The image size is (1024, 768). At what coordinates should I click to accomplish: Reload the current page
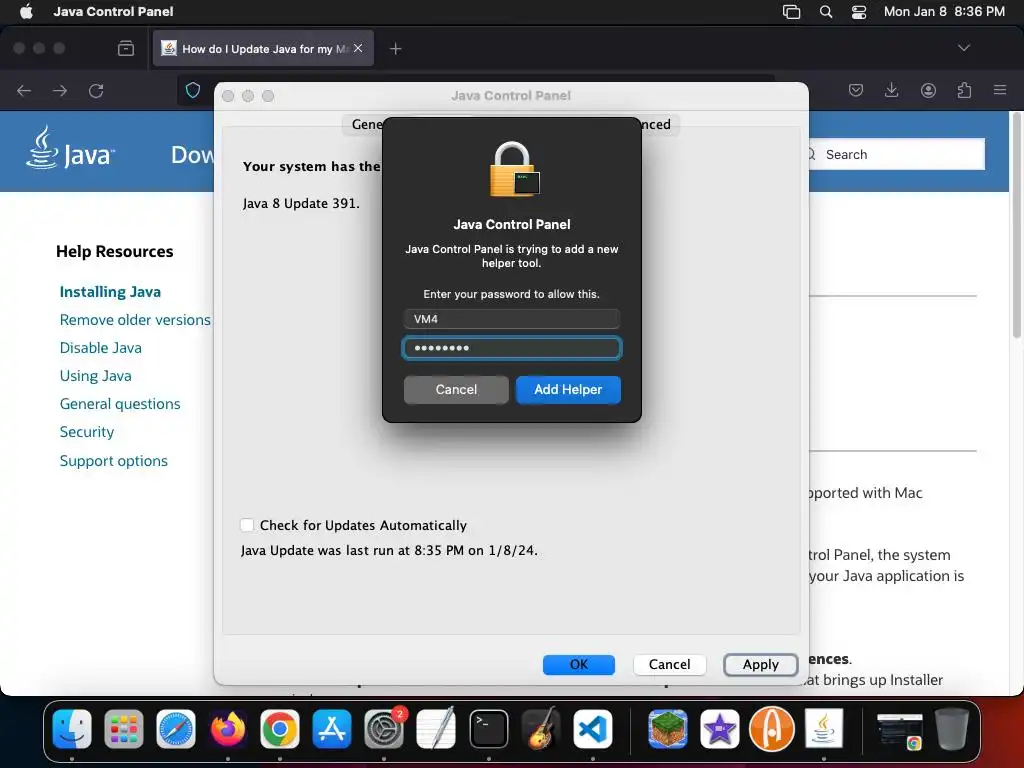point(96,91)
